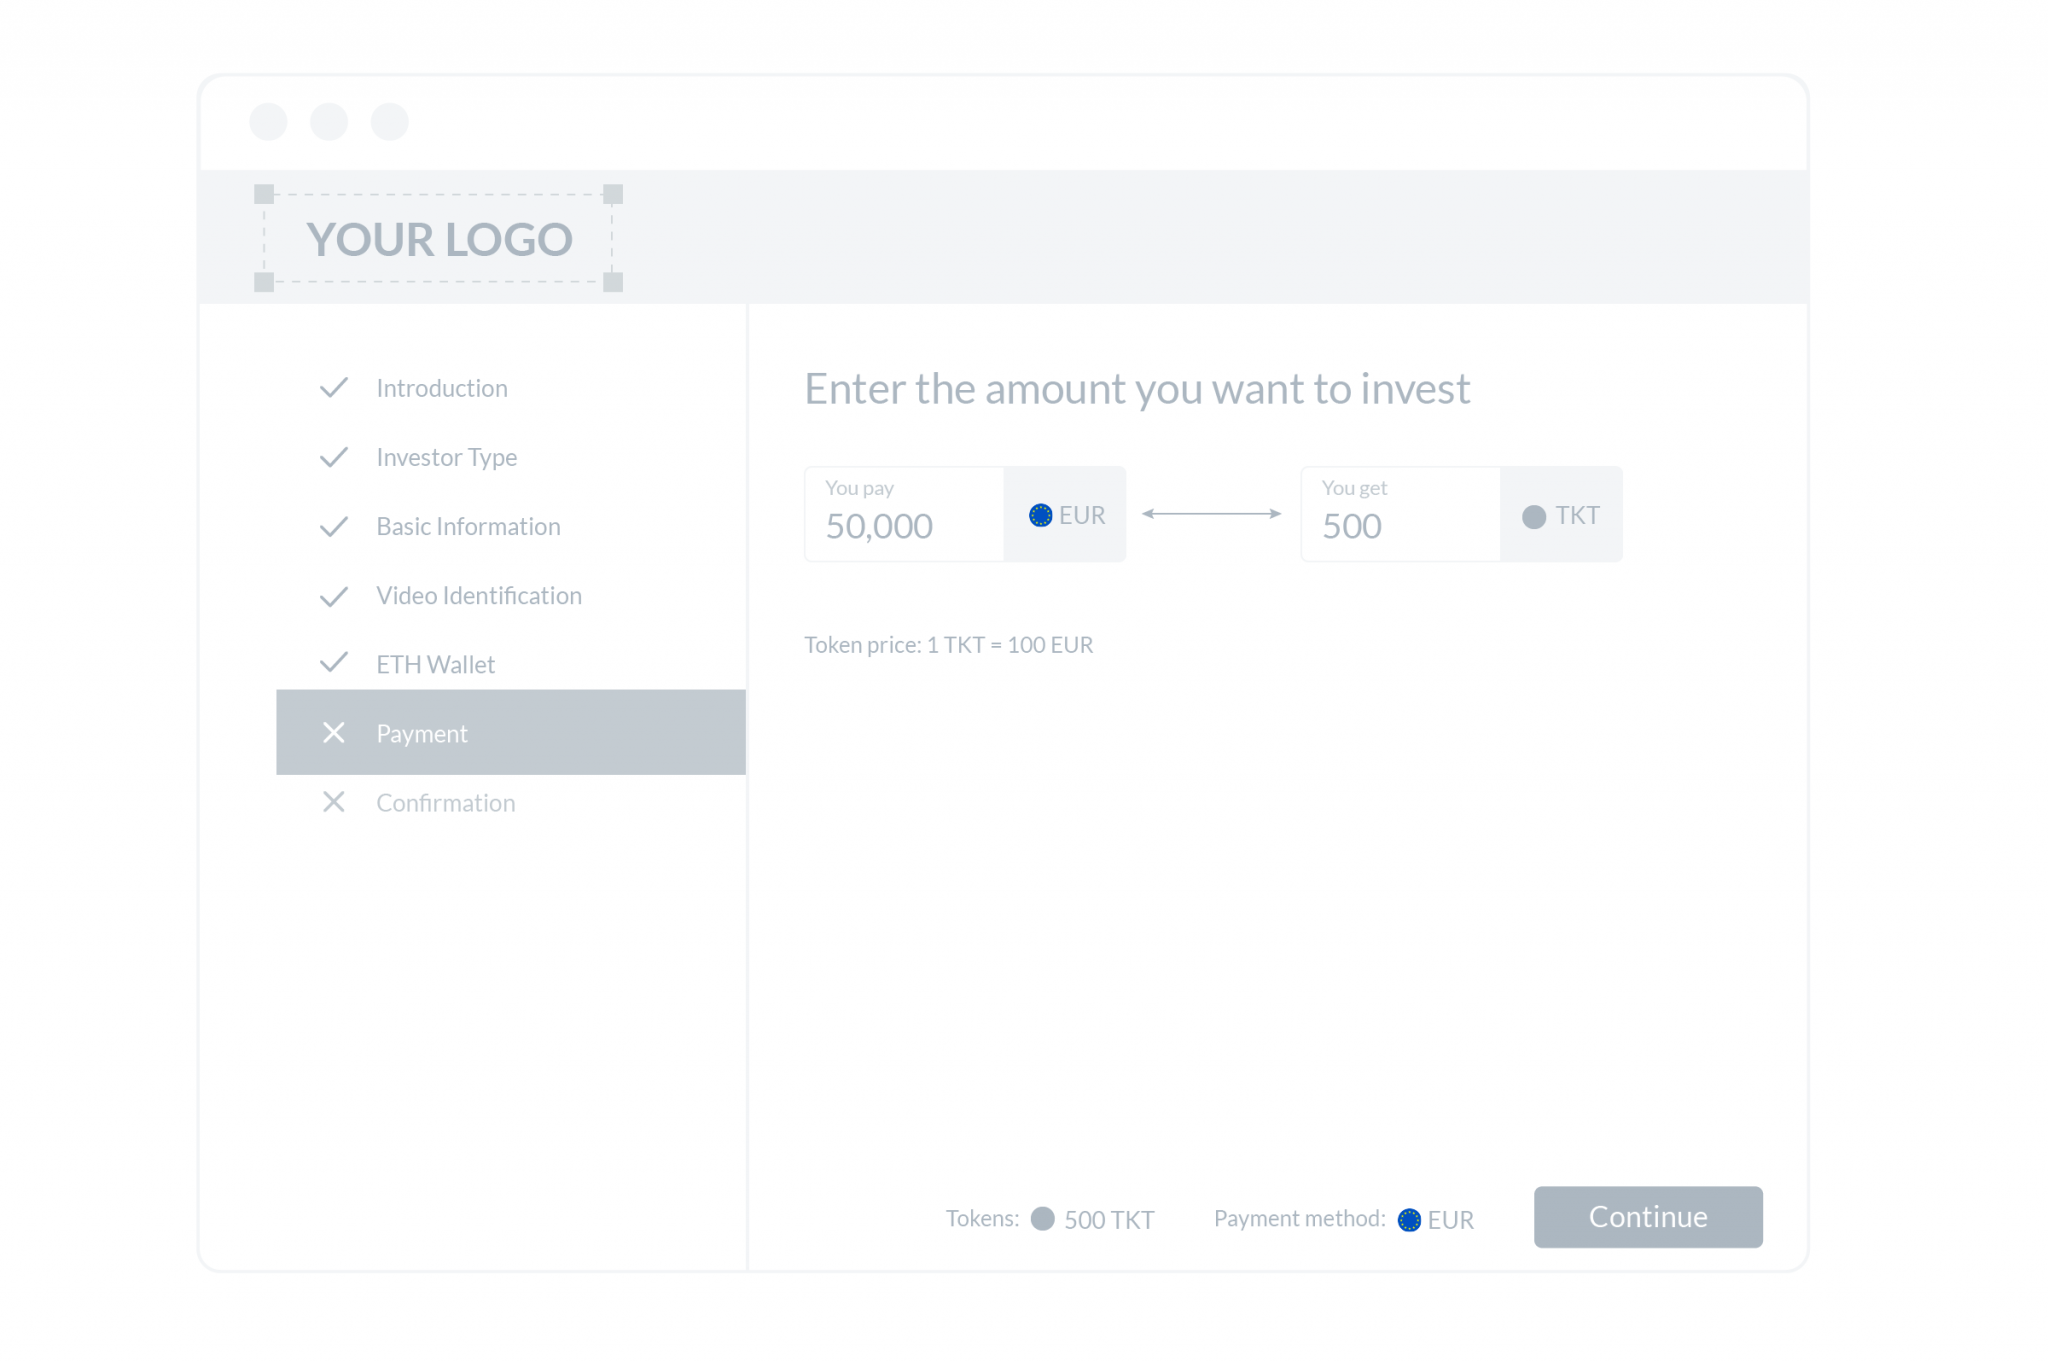This screenshot has width=2048, height=1362.
Task: Click the second window control dot
Action: click(329, 122)
